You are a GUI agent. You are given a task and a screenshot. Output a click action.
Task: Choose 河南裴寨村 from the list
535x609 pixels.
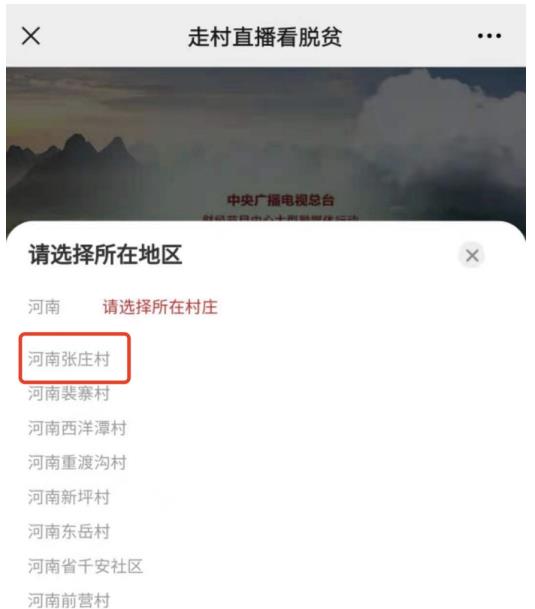pos(69,393)
